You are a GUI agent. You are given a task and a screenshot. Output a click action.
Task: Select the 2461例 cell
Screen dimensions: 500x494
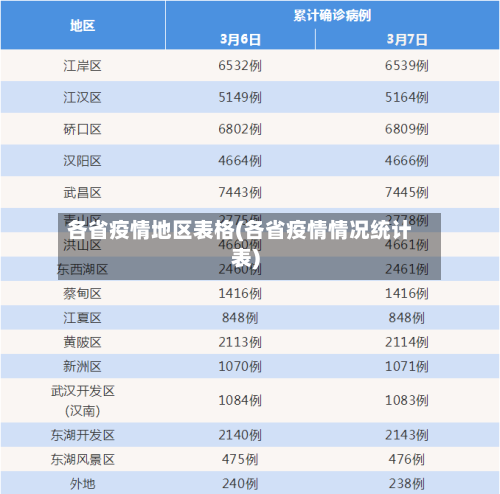[407, 269]
